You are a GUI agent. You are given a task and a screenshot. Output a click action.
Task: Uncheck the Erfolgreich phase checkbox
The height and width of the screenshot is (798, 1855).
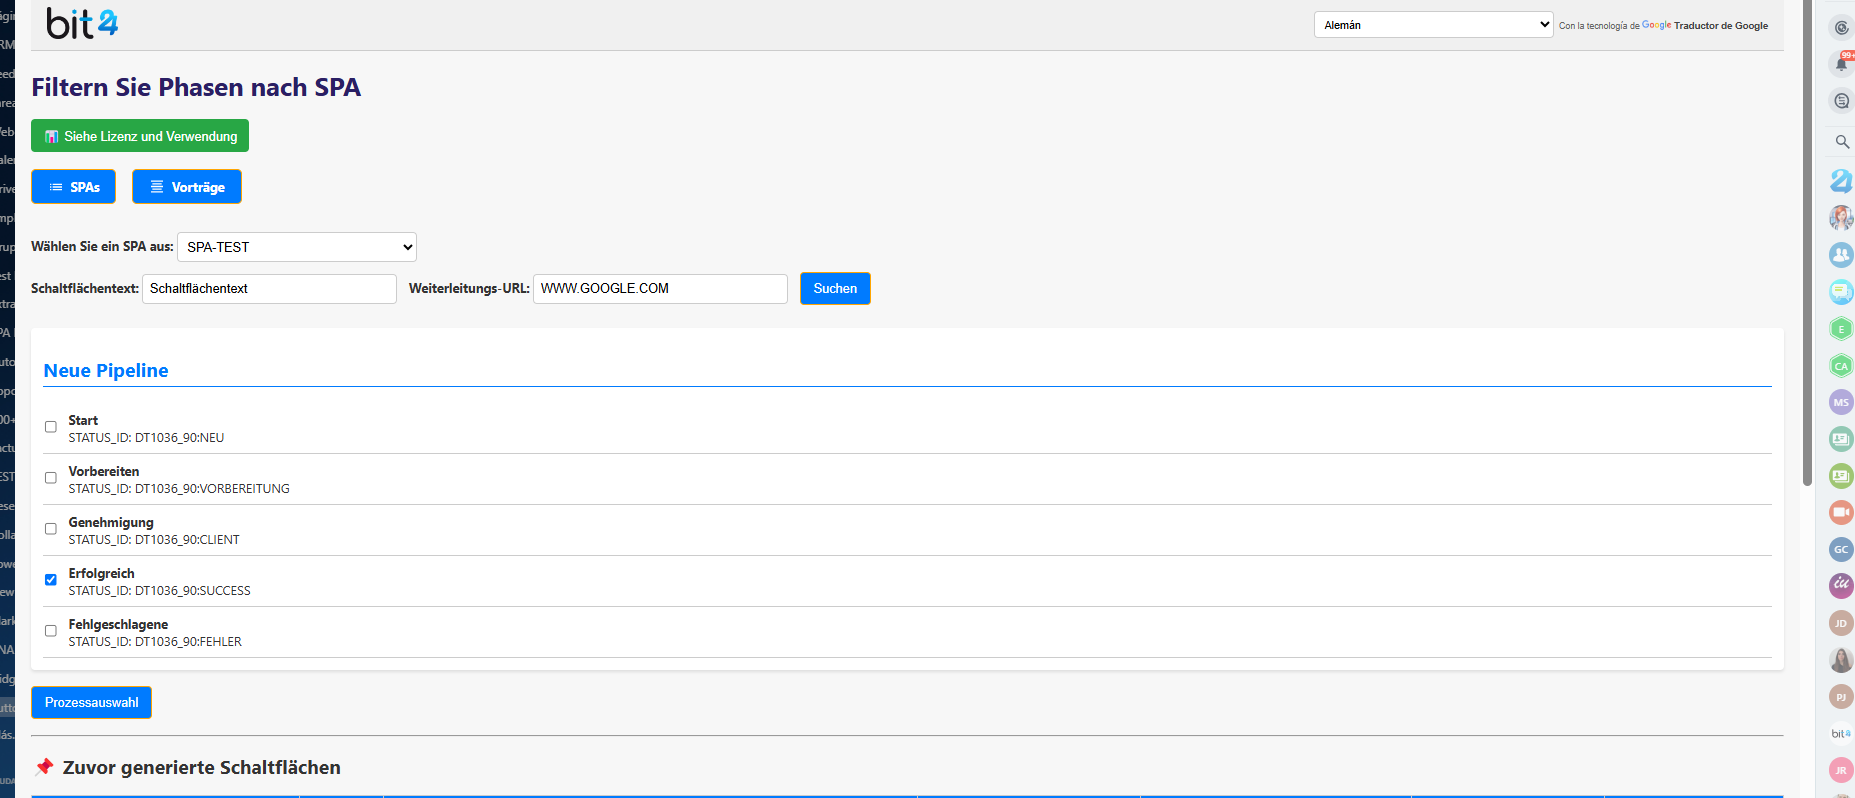click(x=51, y=580)
